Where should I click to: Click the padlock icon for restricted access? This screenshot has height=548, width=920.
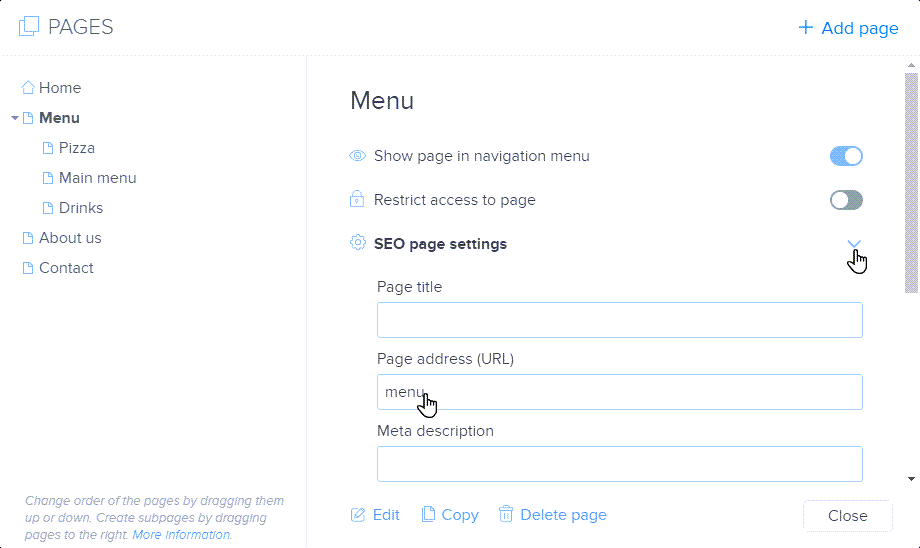point(357,199)
